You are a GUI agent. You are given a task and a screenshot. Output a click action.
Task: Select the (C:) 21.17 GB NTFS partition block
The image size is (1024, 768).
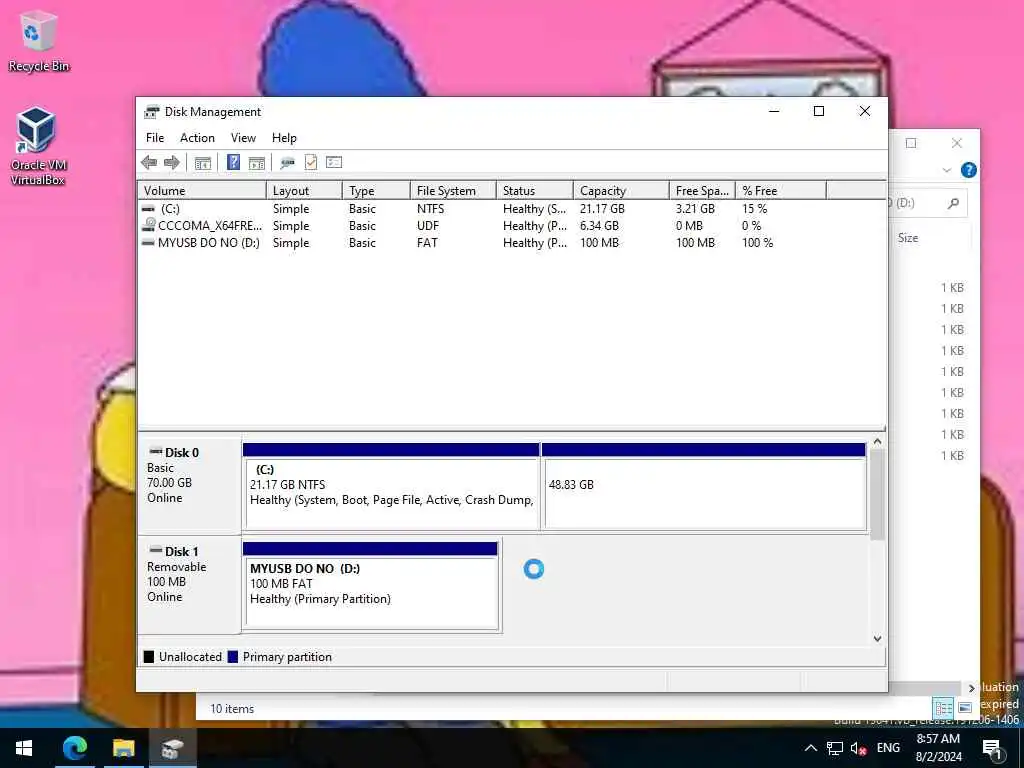391,487
